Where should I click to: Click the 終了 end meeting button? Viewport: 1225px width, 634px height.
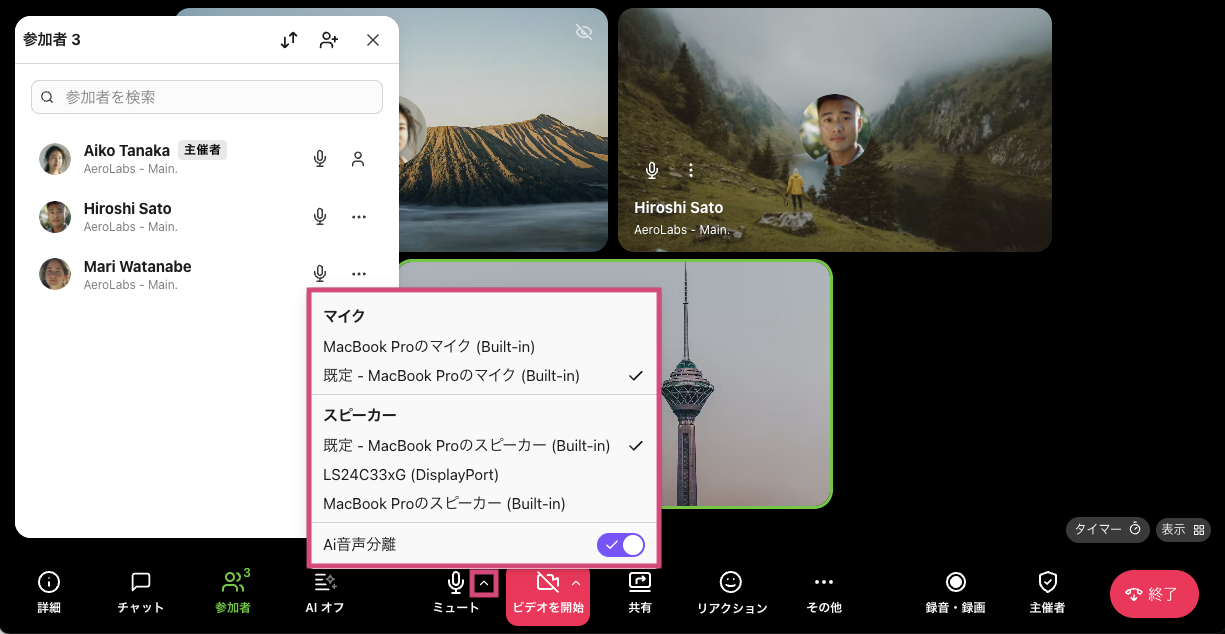coord(1154,593)
